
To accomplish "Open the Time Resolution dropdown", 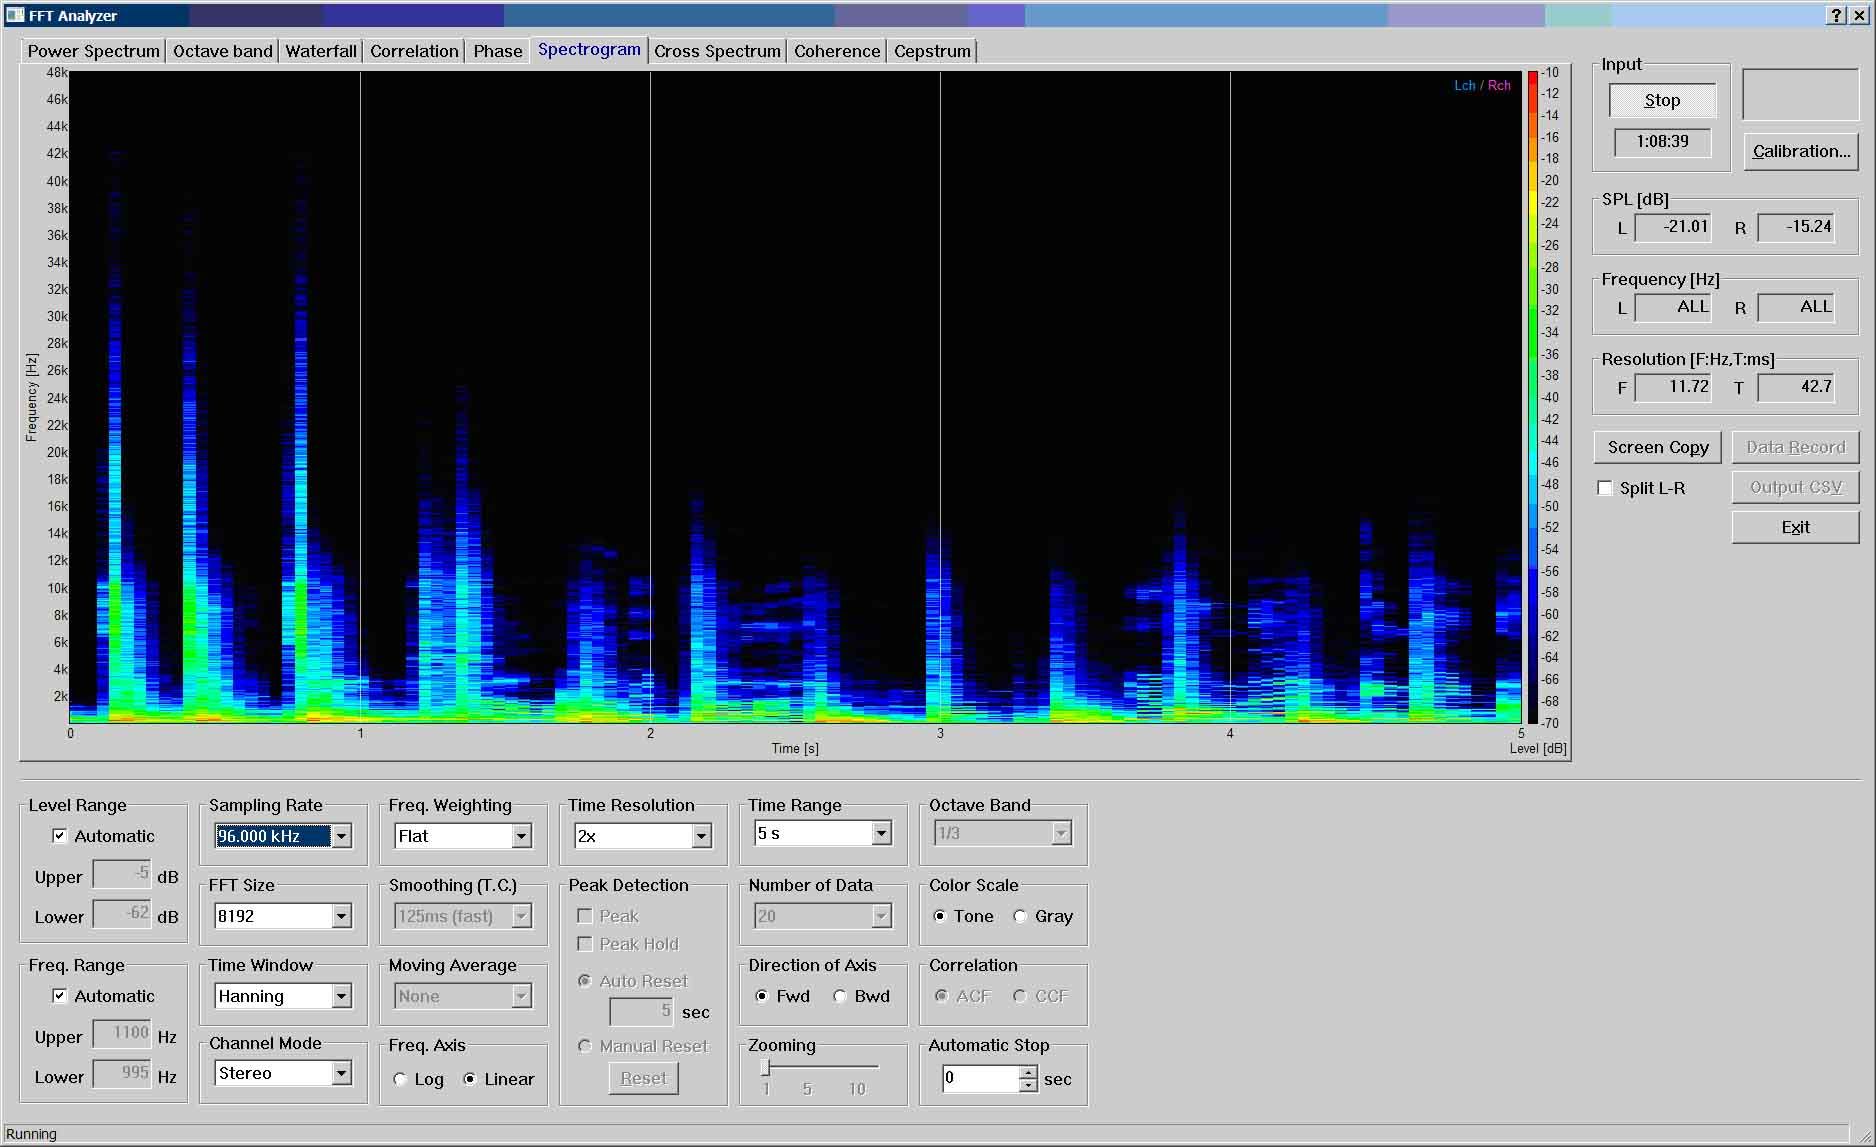I will [701, 836].
